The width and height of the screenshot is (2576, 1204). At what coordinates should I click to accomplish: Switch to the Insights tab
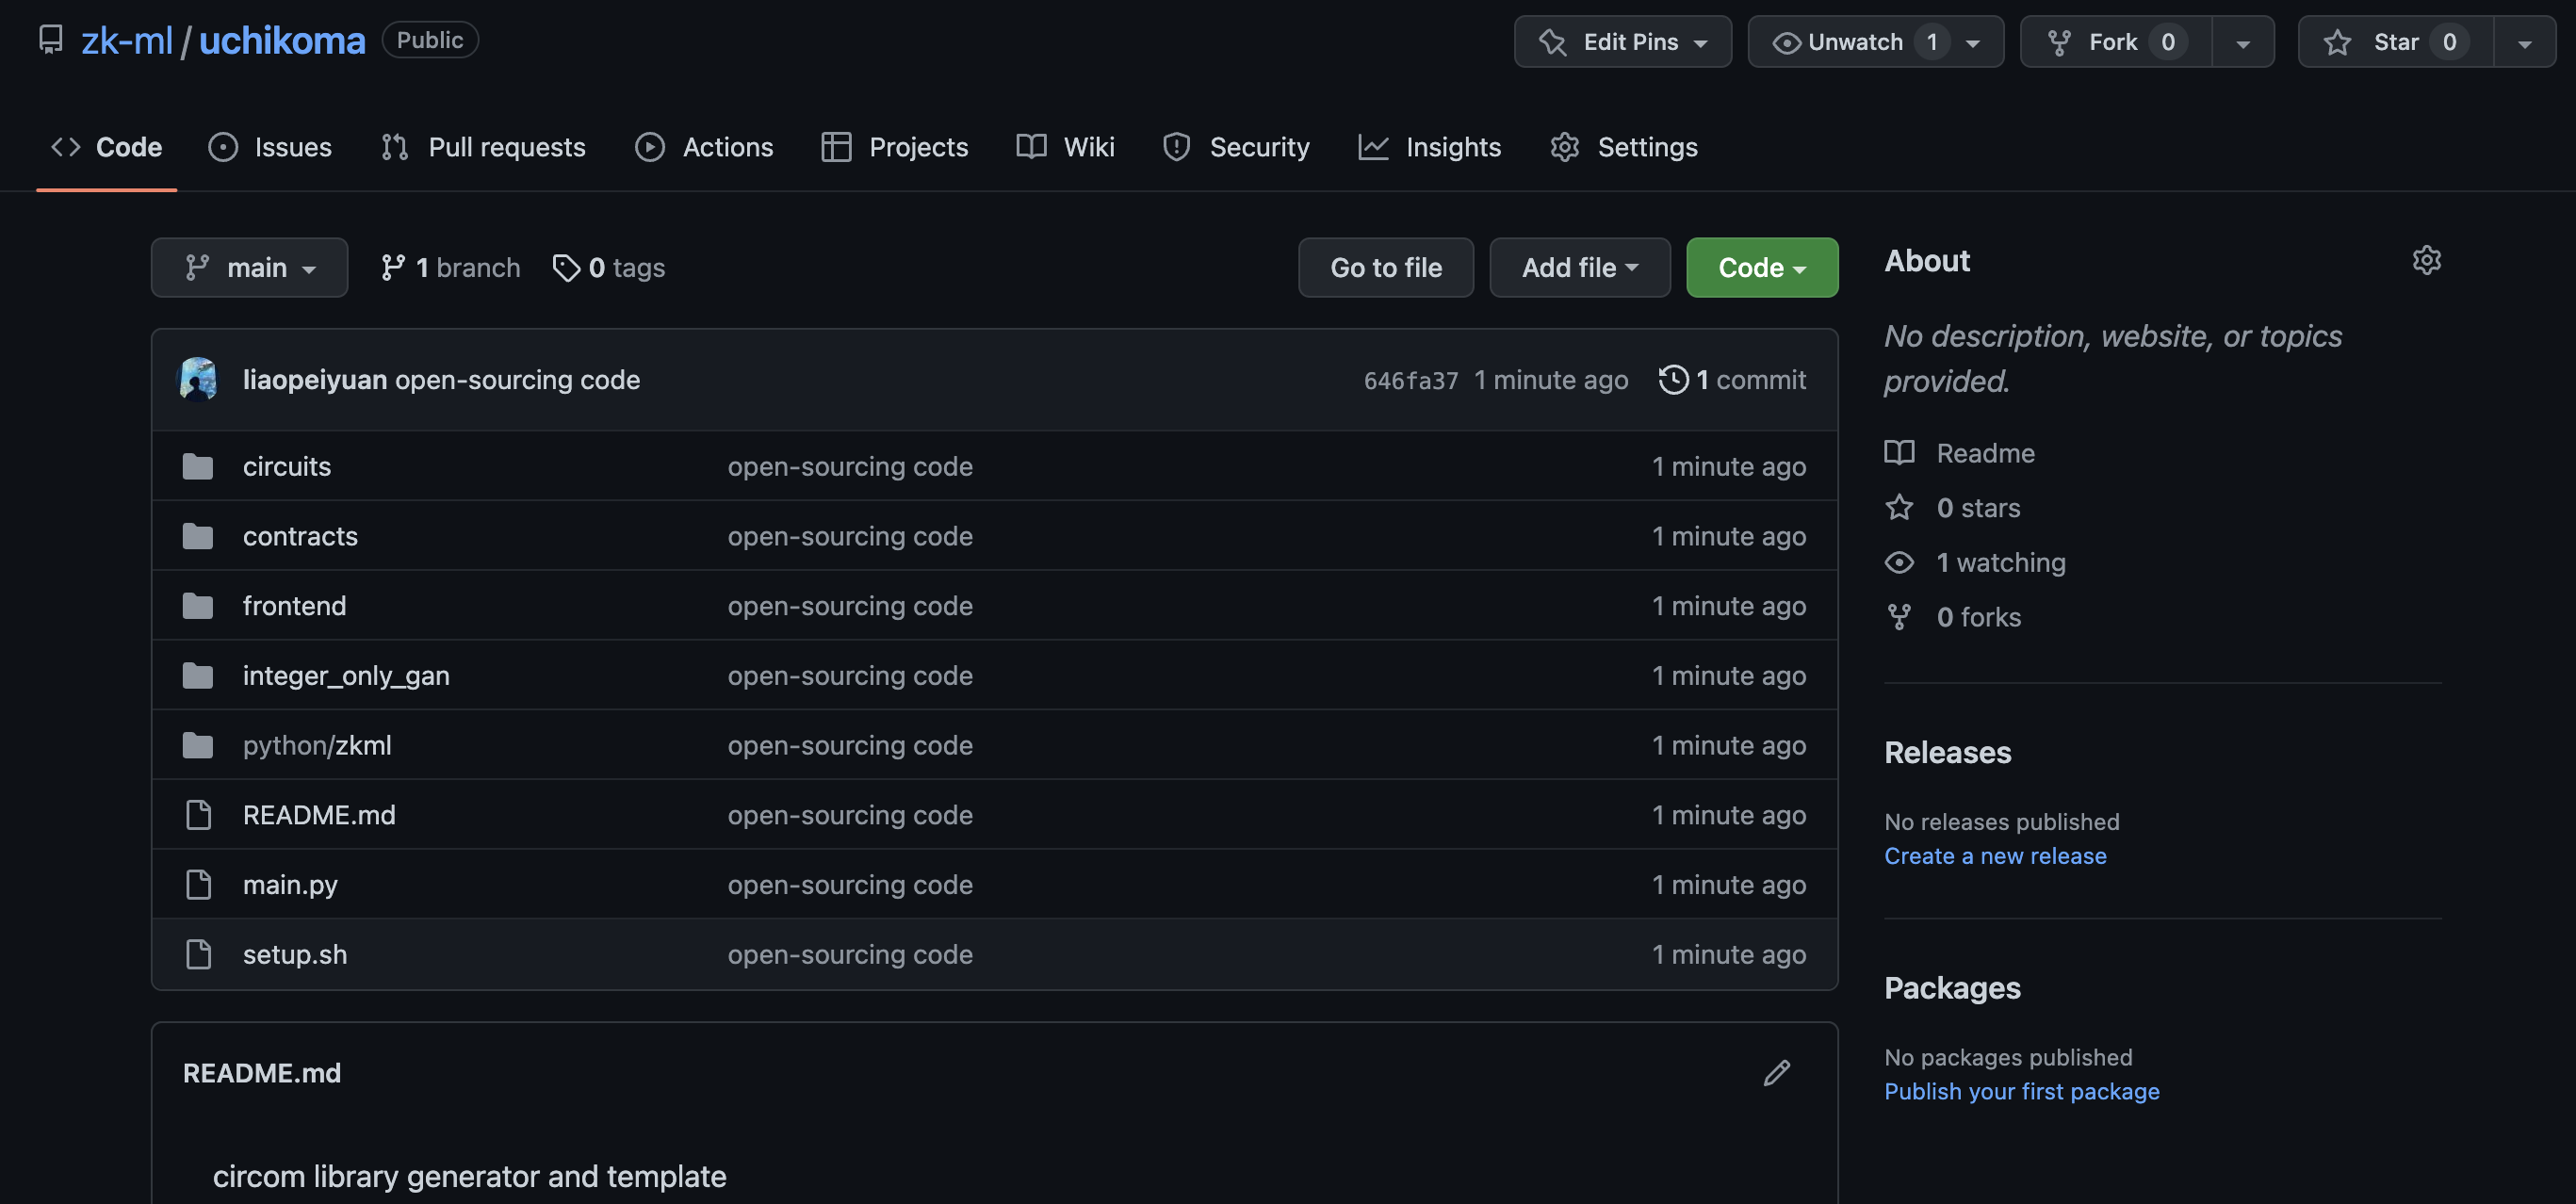click(1429, 148)
